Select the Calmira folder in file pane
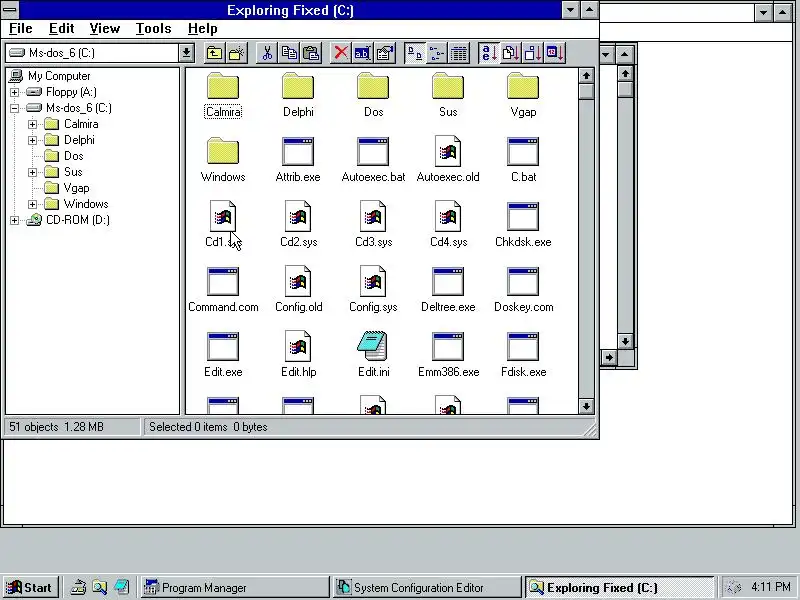 point(223,86)
